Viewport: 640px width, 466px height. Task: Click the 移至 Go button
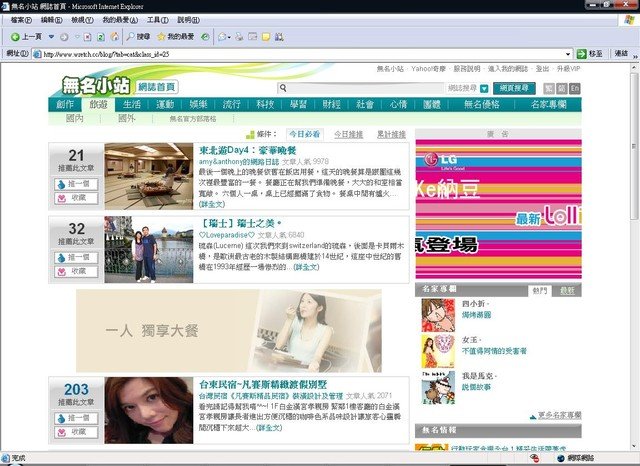tap(589, 53)
